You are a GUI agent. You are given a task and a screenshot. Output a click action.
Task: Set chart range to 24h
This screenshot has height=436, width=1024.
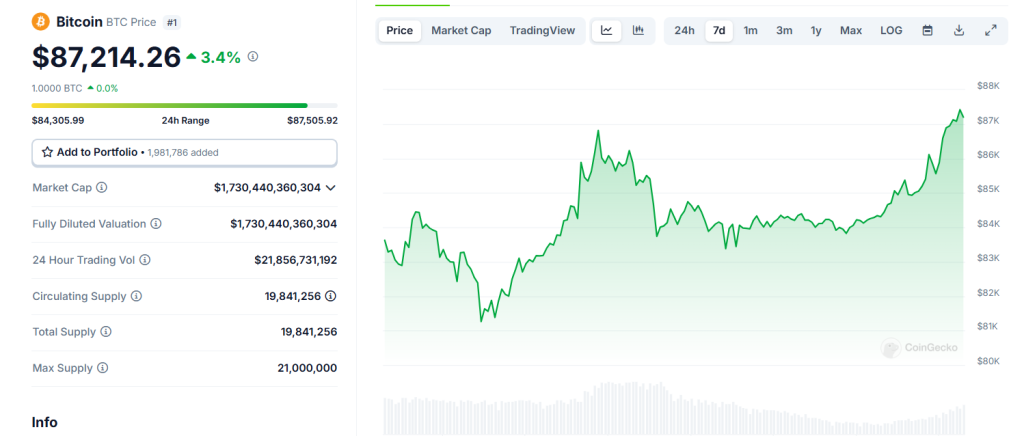(x=684, y=31)
